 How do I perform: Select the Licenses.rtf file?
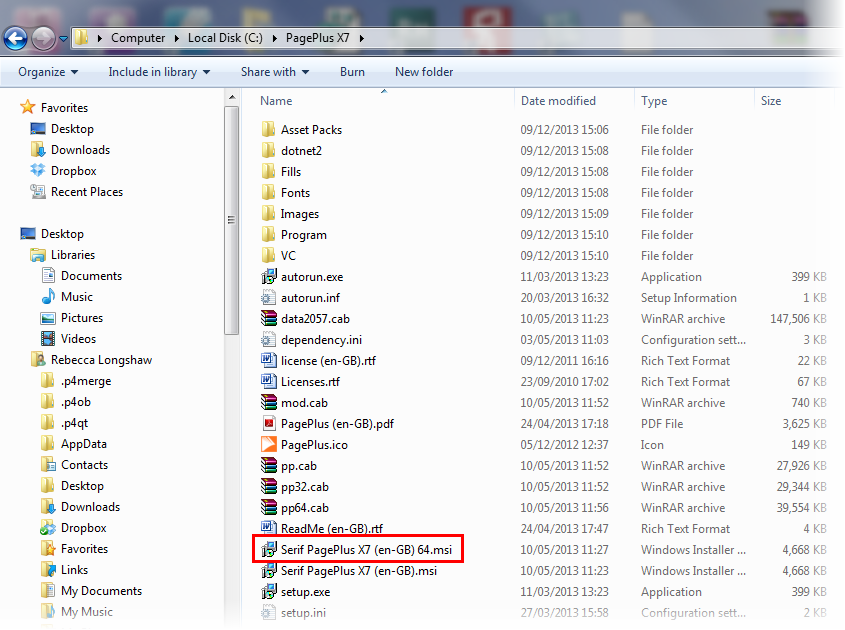(x=310, y=382)
